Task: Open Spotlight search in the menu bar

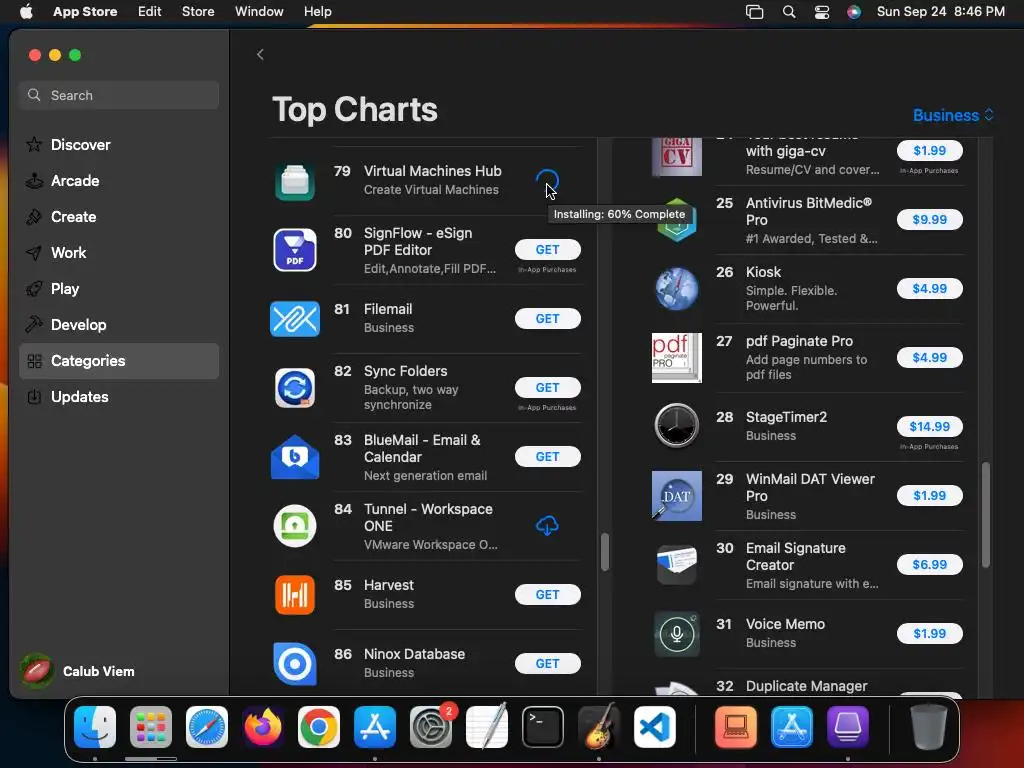Action: [x=789, y=12]
